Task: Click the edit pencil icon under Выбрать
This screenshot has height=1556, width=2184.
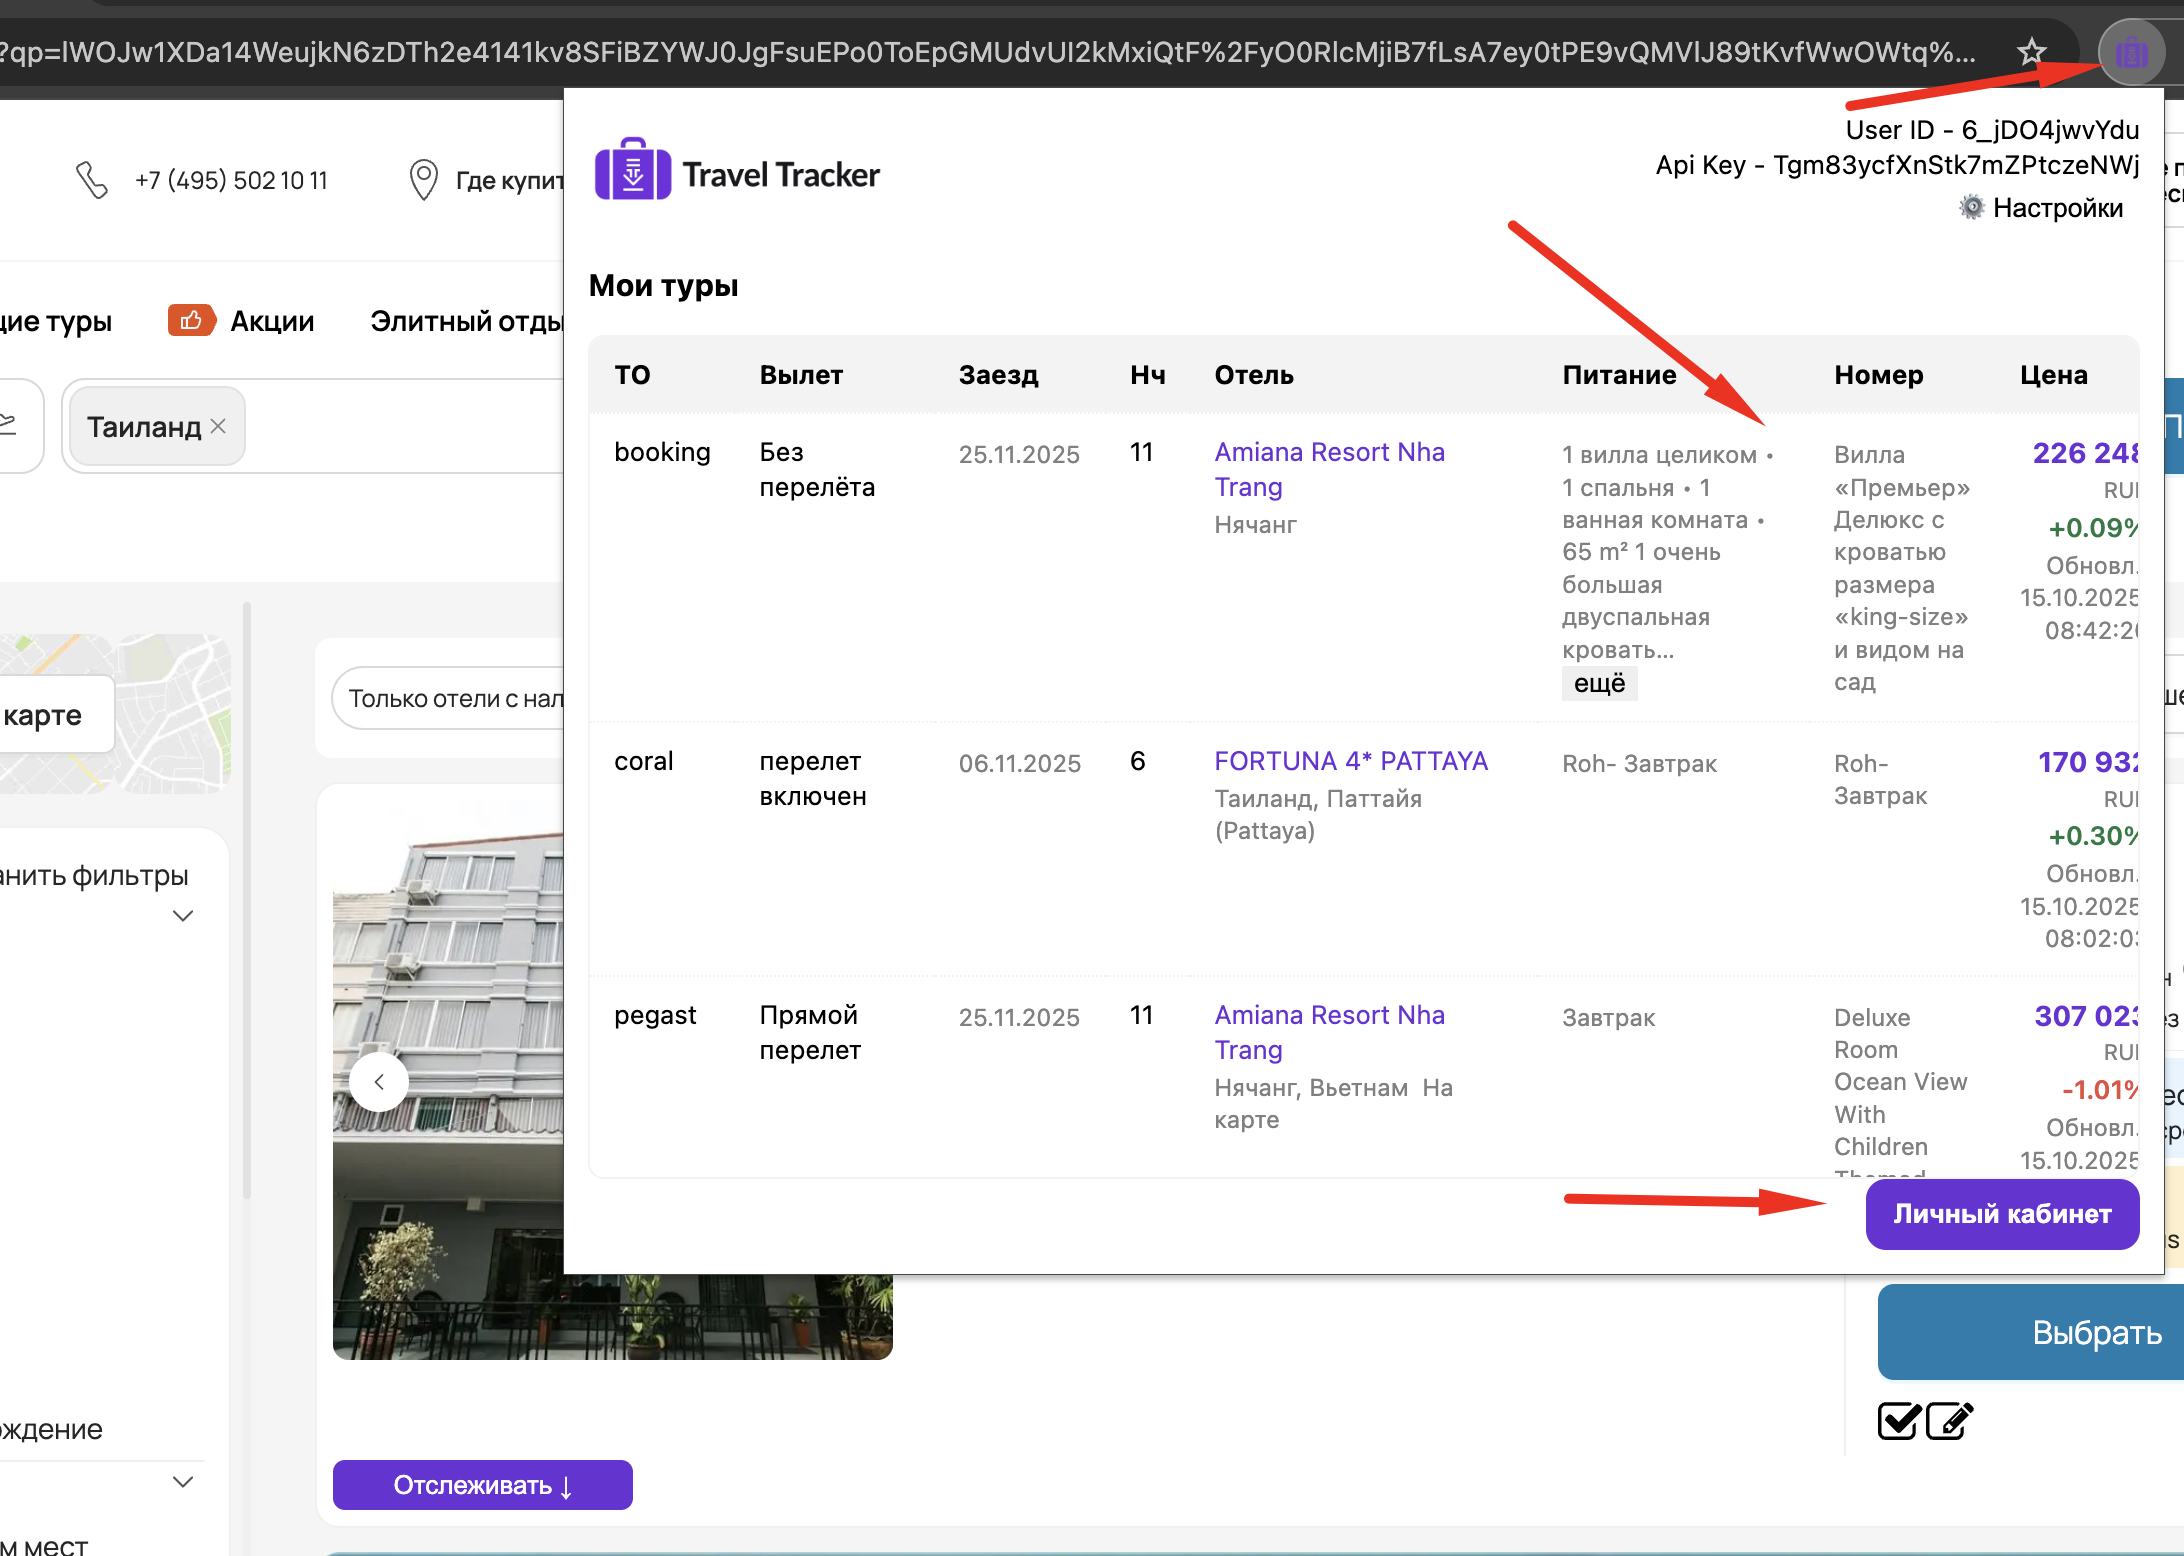Action: (x=1948, y=1420)
